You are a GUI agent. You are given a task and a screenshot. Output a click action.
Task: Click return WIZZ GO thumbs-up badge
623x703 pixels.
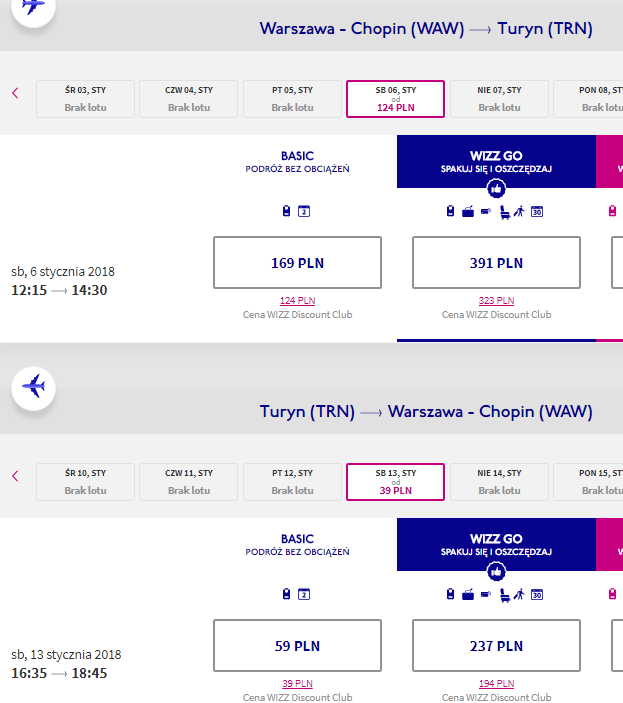pyautogui.click(x=496, y=572)
